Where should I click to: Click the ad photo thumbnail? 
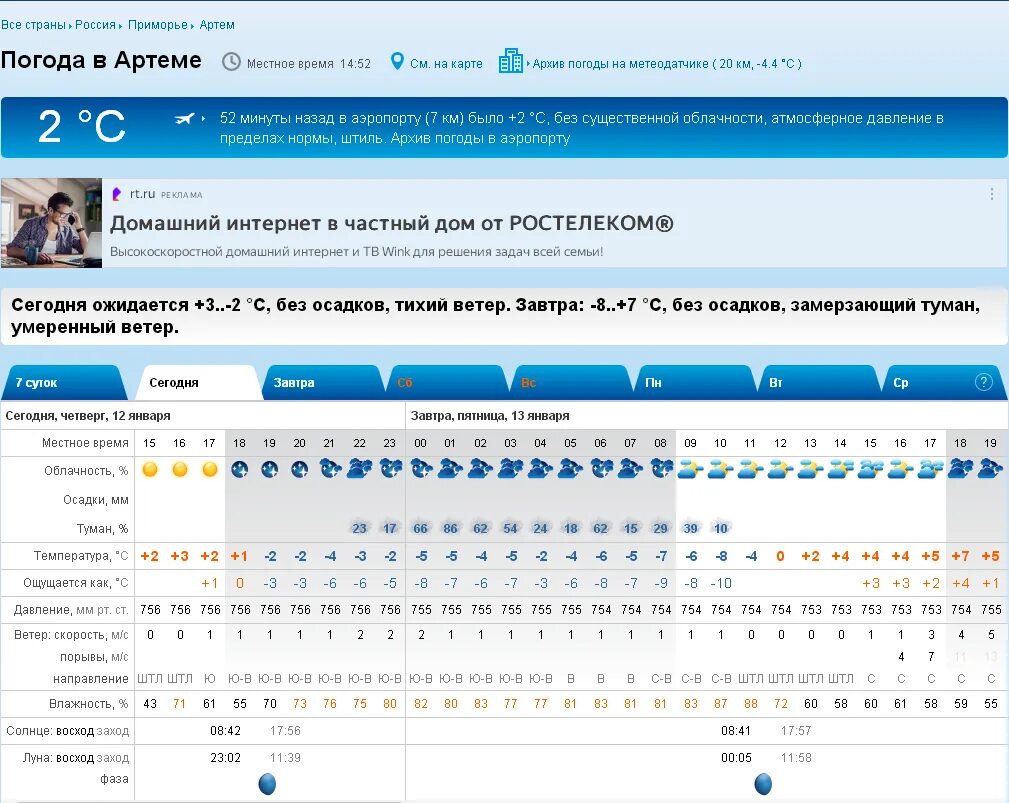[x=51, y=223]
